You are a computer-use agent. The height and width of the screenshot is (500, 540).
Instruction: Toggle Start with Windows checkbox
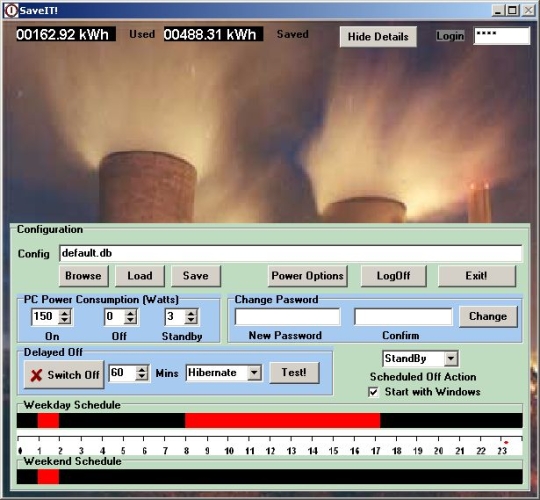point(373,392)
